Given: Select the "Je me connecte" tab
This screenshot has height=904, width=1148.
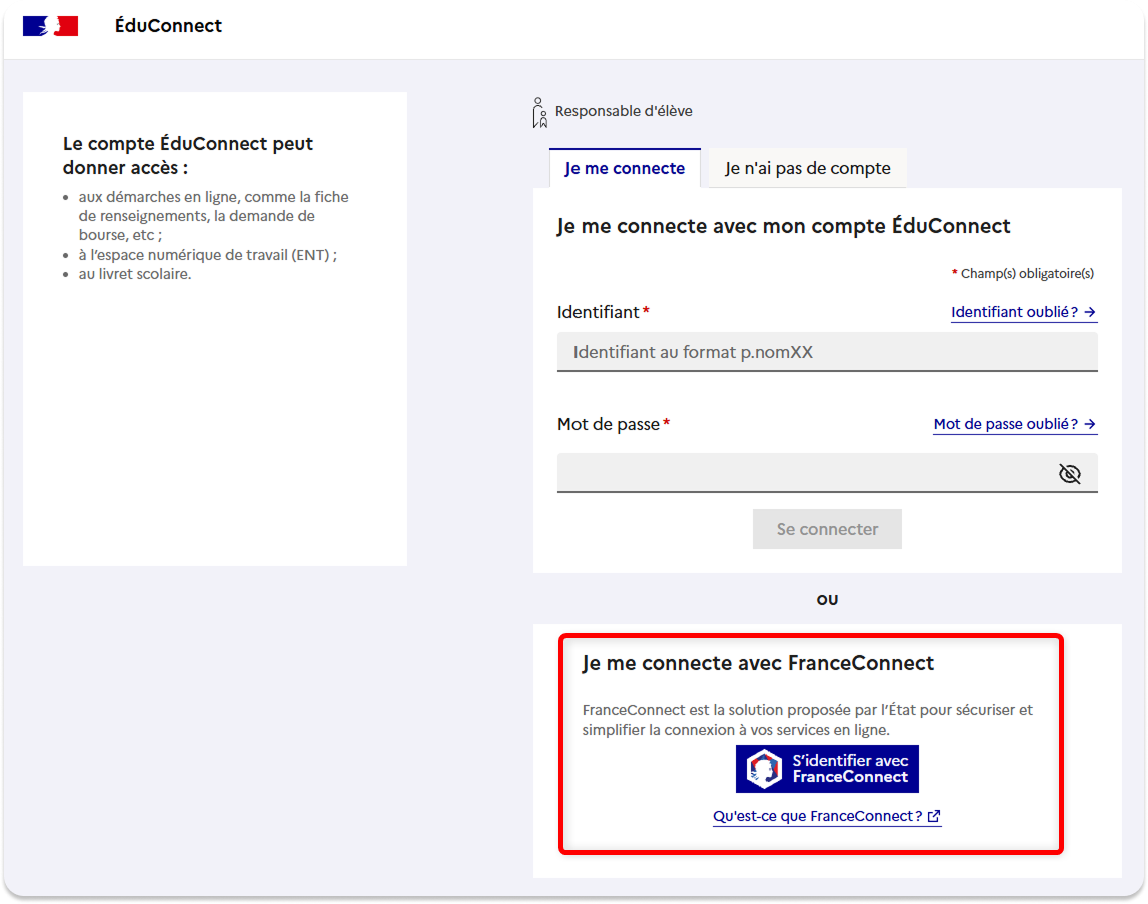Looking at the screenshot, I should click(x=625, y=168).
